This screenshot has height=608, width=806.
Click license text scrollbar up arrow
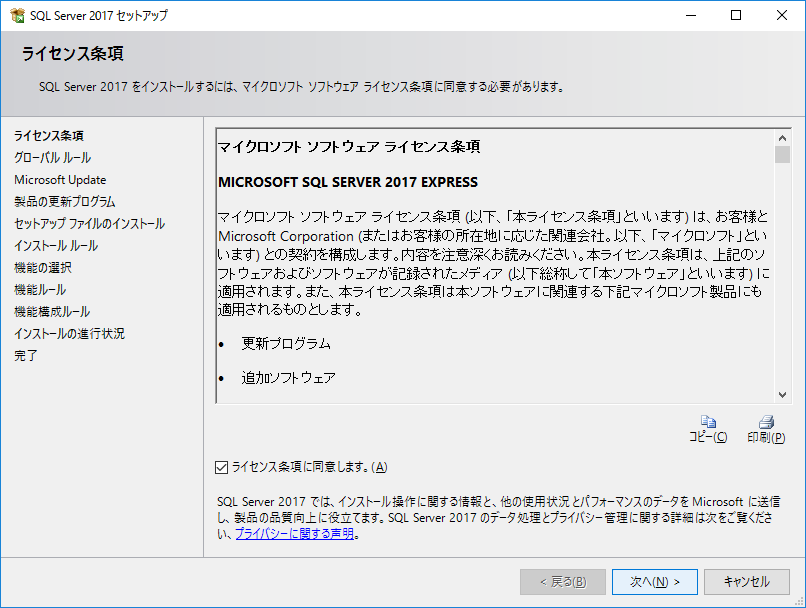pos(782,138)
